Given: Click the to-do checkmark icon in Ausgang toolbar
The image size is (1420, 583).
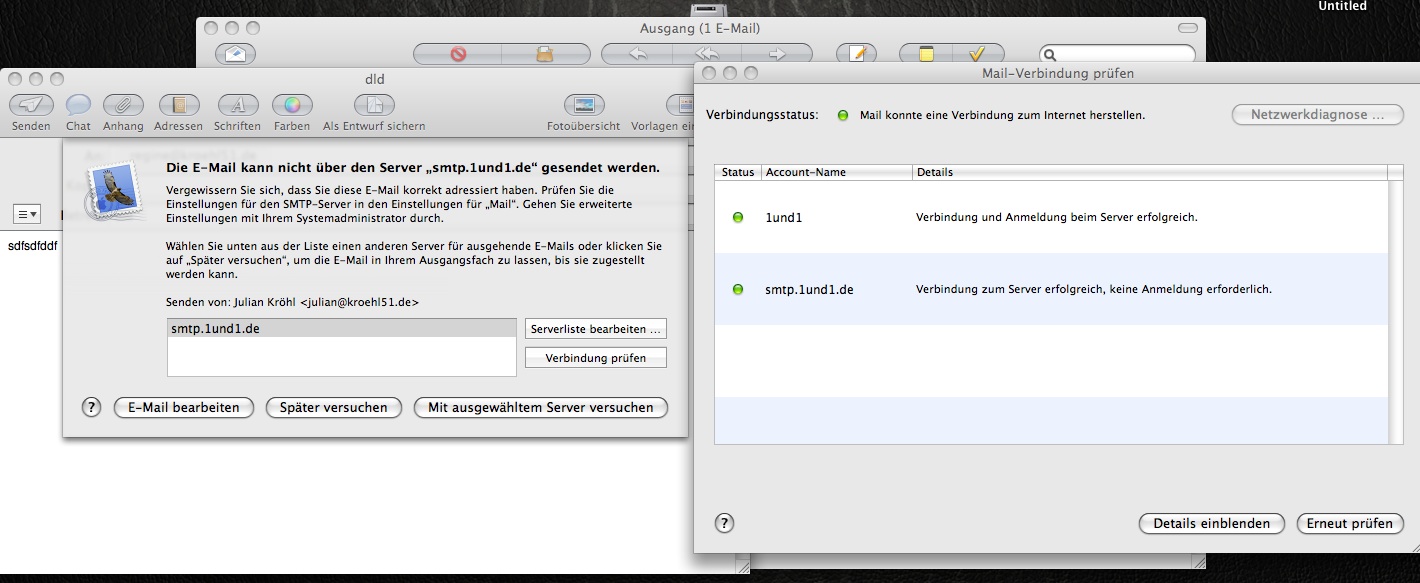Looking at the screenshot, I should [978, 54].
